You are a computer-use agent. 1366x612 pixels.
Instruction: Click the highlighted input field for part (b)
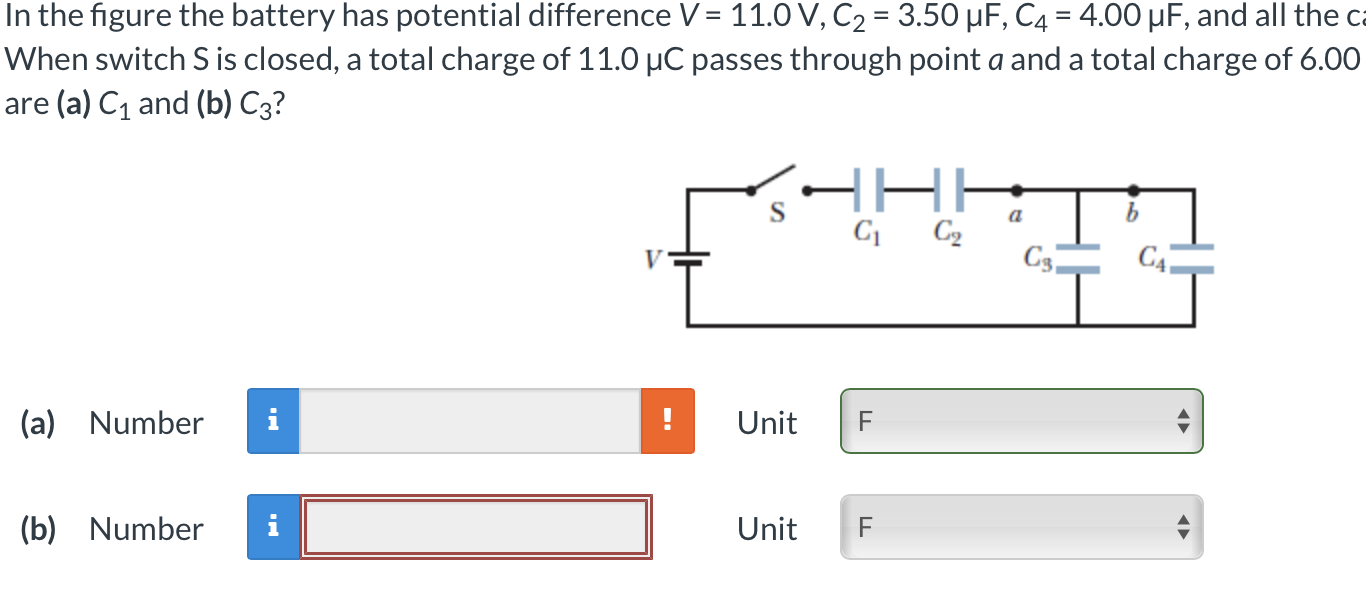click(478, 528)
